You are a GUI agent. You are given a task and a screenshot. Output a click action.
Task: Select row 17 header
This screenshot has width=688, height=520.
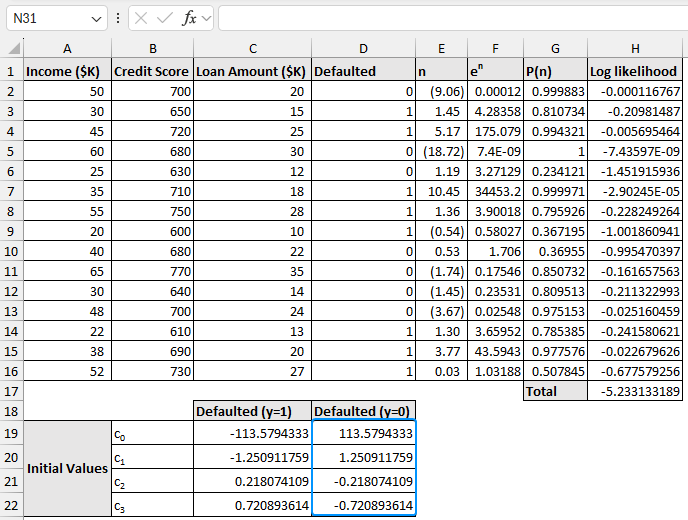coord(11,391)
